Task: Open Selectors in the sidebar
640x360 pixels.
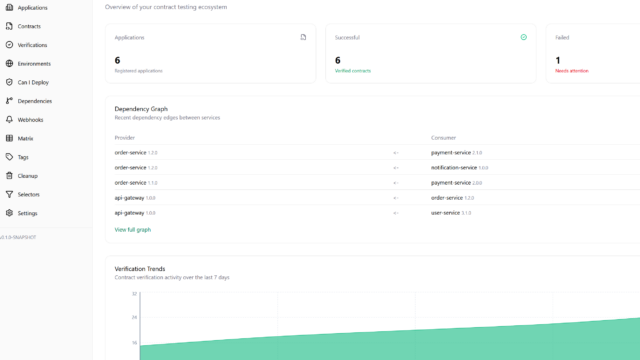Action: click(x=29, y=195)
